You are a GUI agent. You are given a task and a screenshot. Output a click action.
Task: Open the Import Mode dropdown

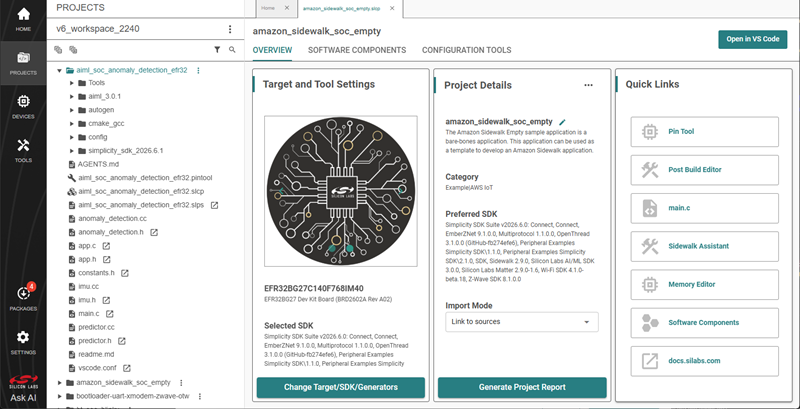click(521, 322)
